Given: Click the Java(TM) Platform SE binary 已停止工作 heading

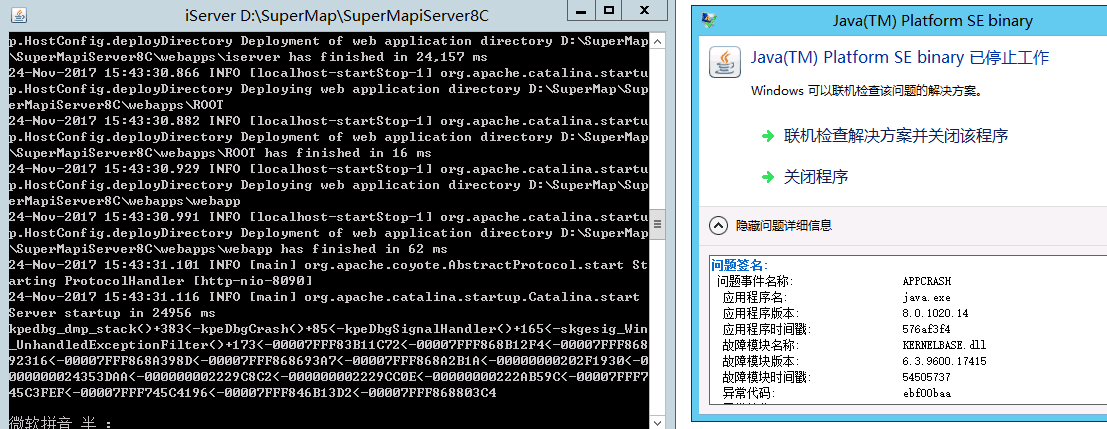Looking at the screenshot, I should [899, 58].
